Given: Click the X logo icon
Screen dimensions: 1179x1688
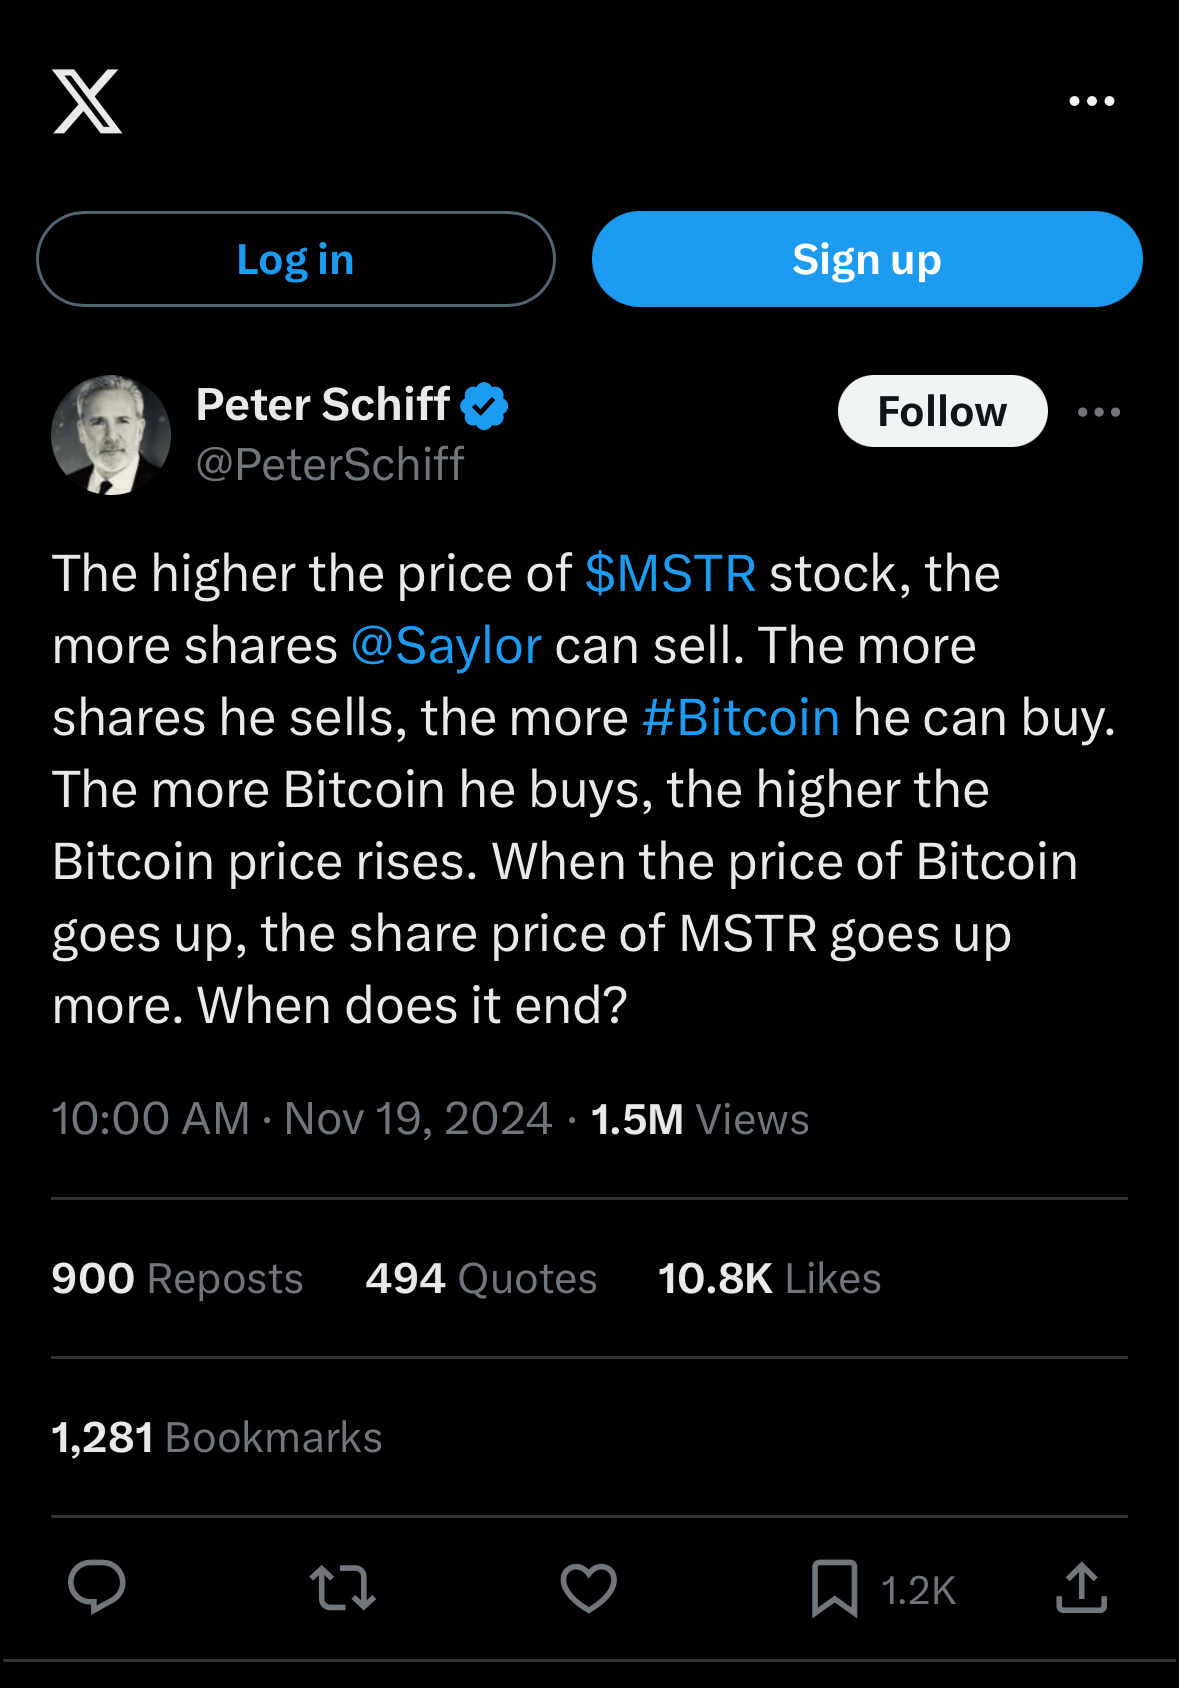Looking at the screenshot, I should pos(87,101).
